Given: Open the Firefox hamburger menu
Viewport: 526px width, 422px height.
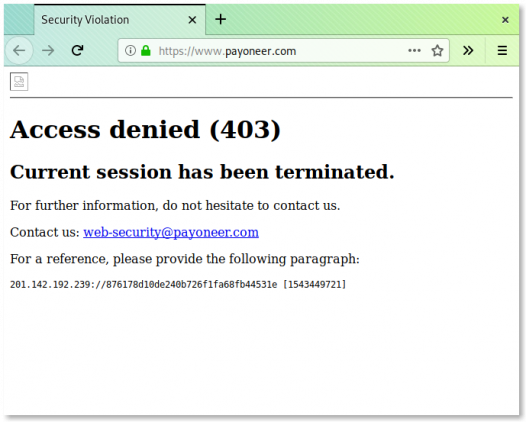Looking at the screenshot, I should coord(502,51).
